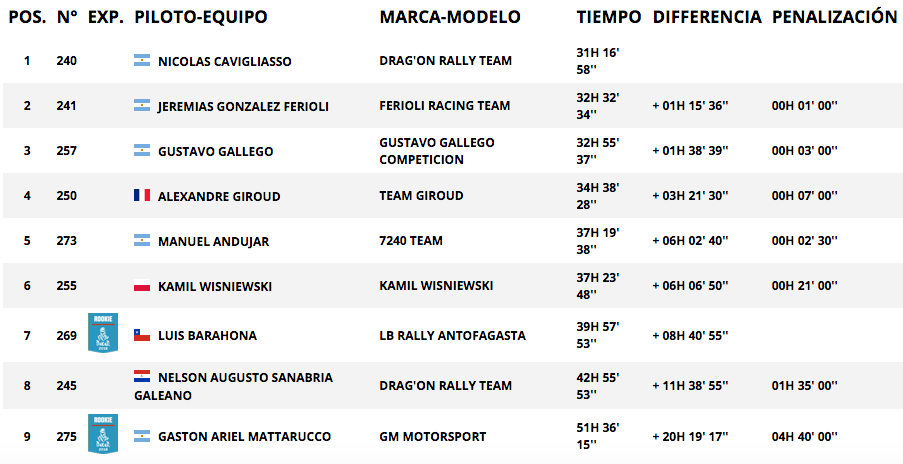The height and width of the screenshot is (464, 903).
Task: Click the TIEMPO column header
Action: (609, 17)
